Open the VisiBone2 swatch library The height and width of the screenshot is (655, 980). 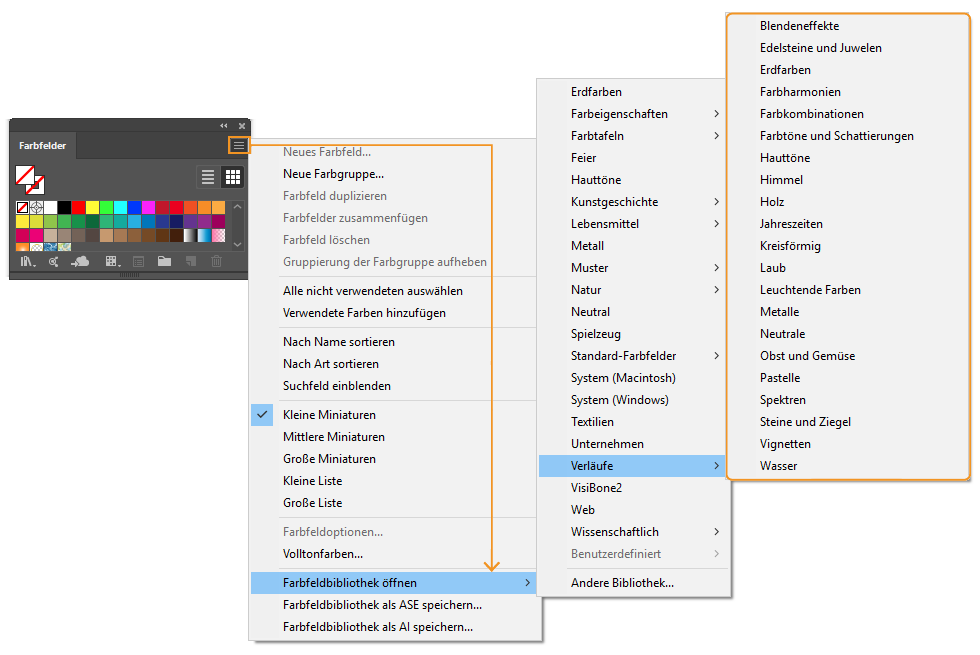click(x=632, y=488)
